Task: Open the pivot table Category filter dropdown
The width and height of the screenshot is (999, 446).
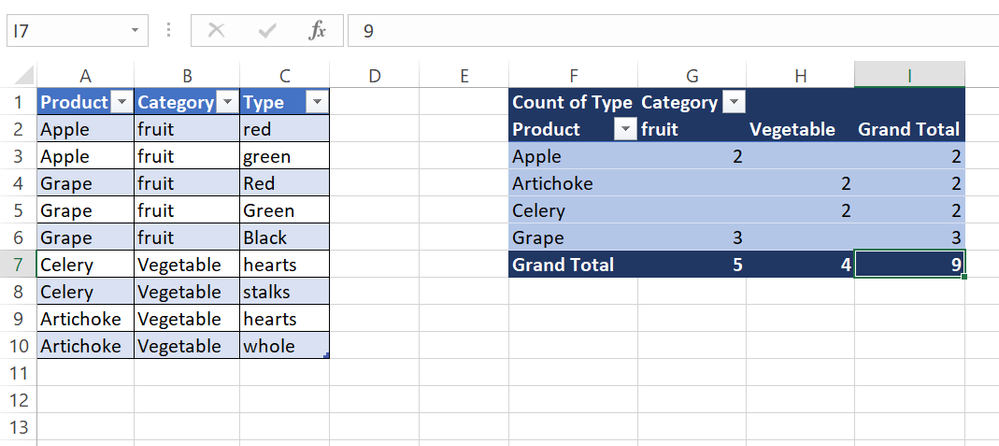Action: [x=733, y=102]
